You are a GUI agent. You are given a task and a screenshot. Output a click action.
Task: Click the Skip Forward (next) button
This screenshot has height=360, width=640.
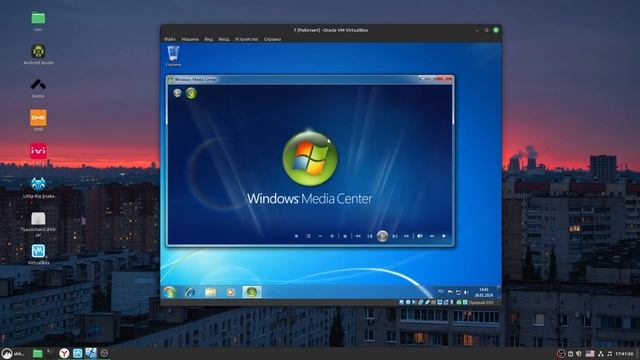coord(395,236)
